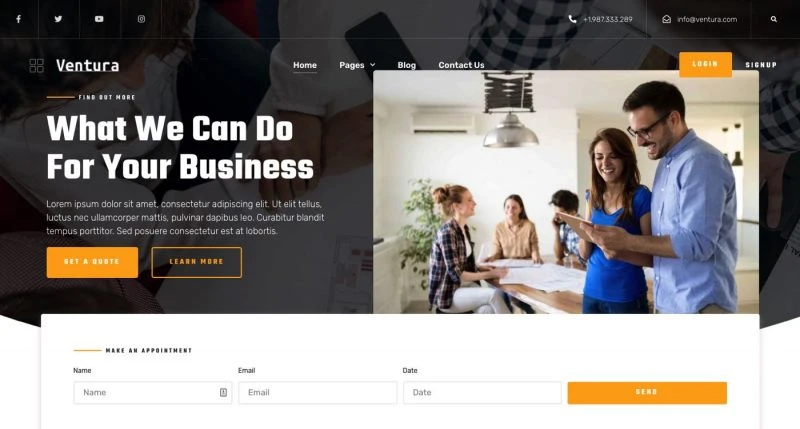Screen dimensions: 800x429
Task: Open the Twitter social icon
Action: click(x=58, y=19)
